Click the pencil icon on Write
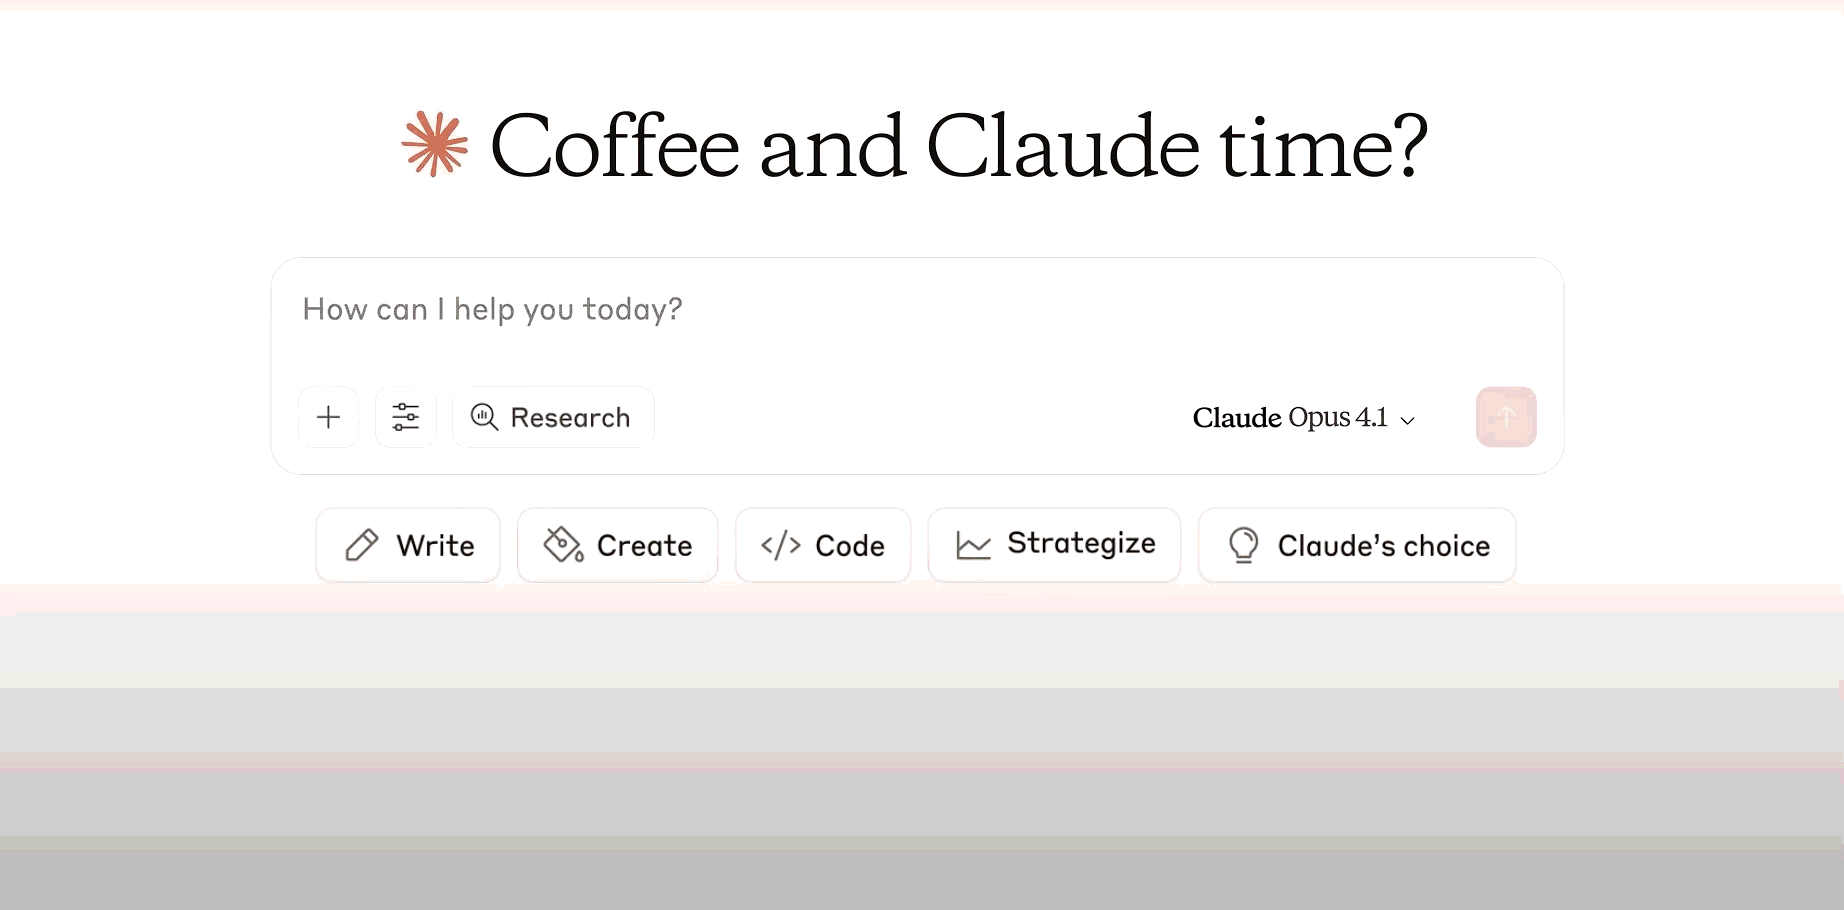 [362, 545]
